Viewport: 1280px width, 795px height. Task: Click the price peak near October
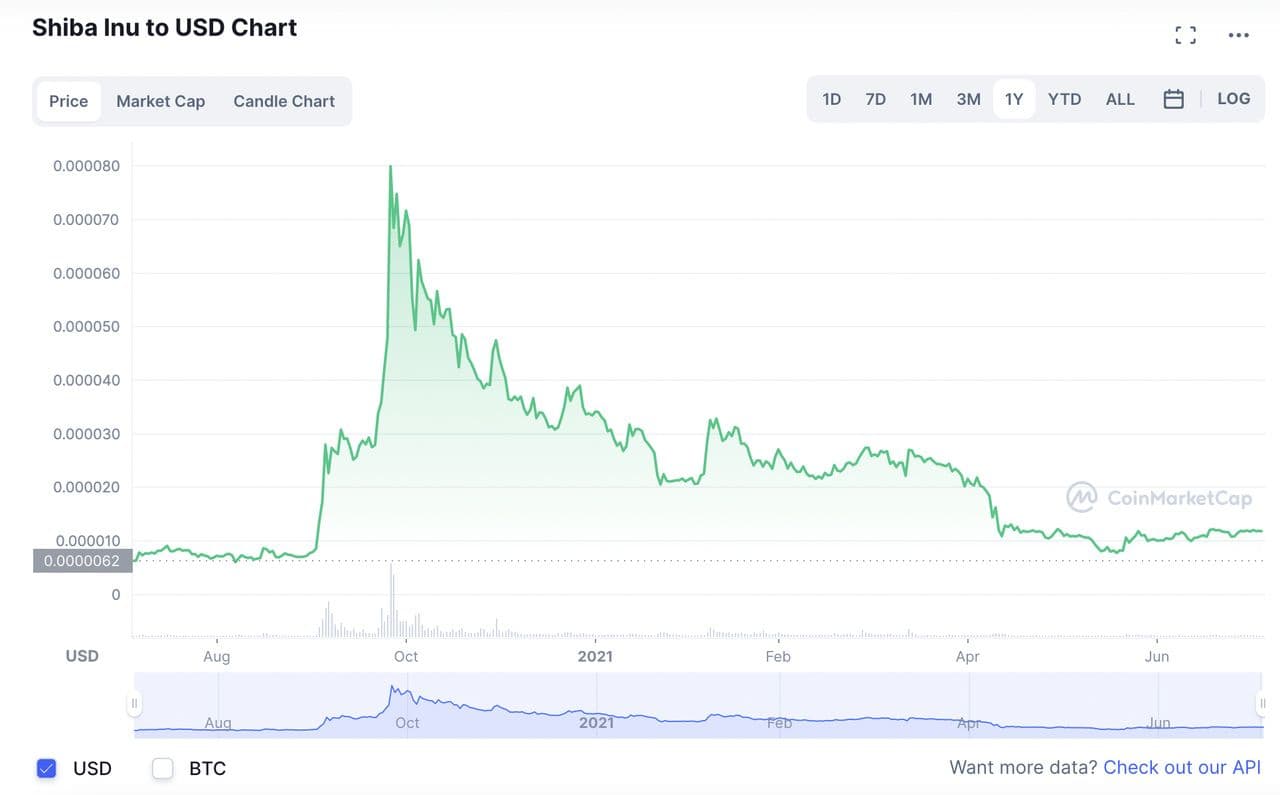390,167
